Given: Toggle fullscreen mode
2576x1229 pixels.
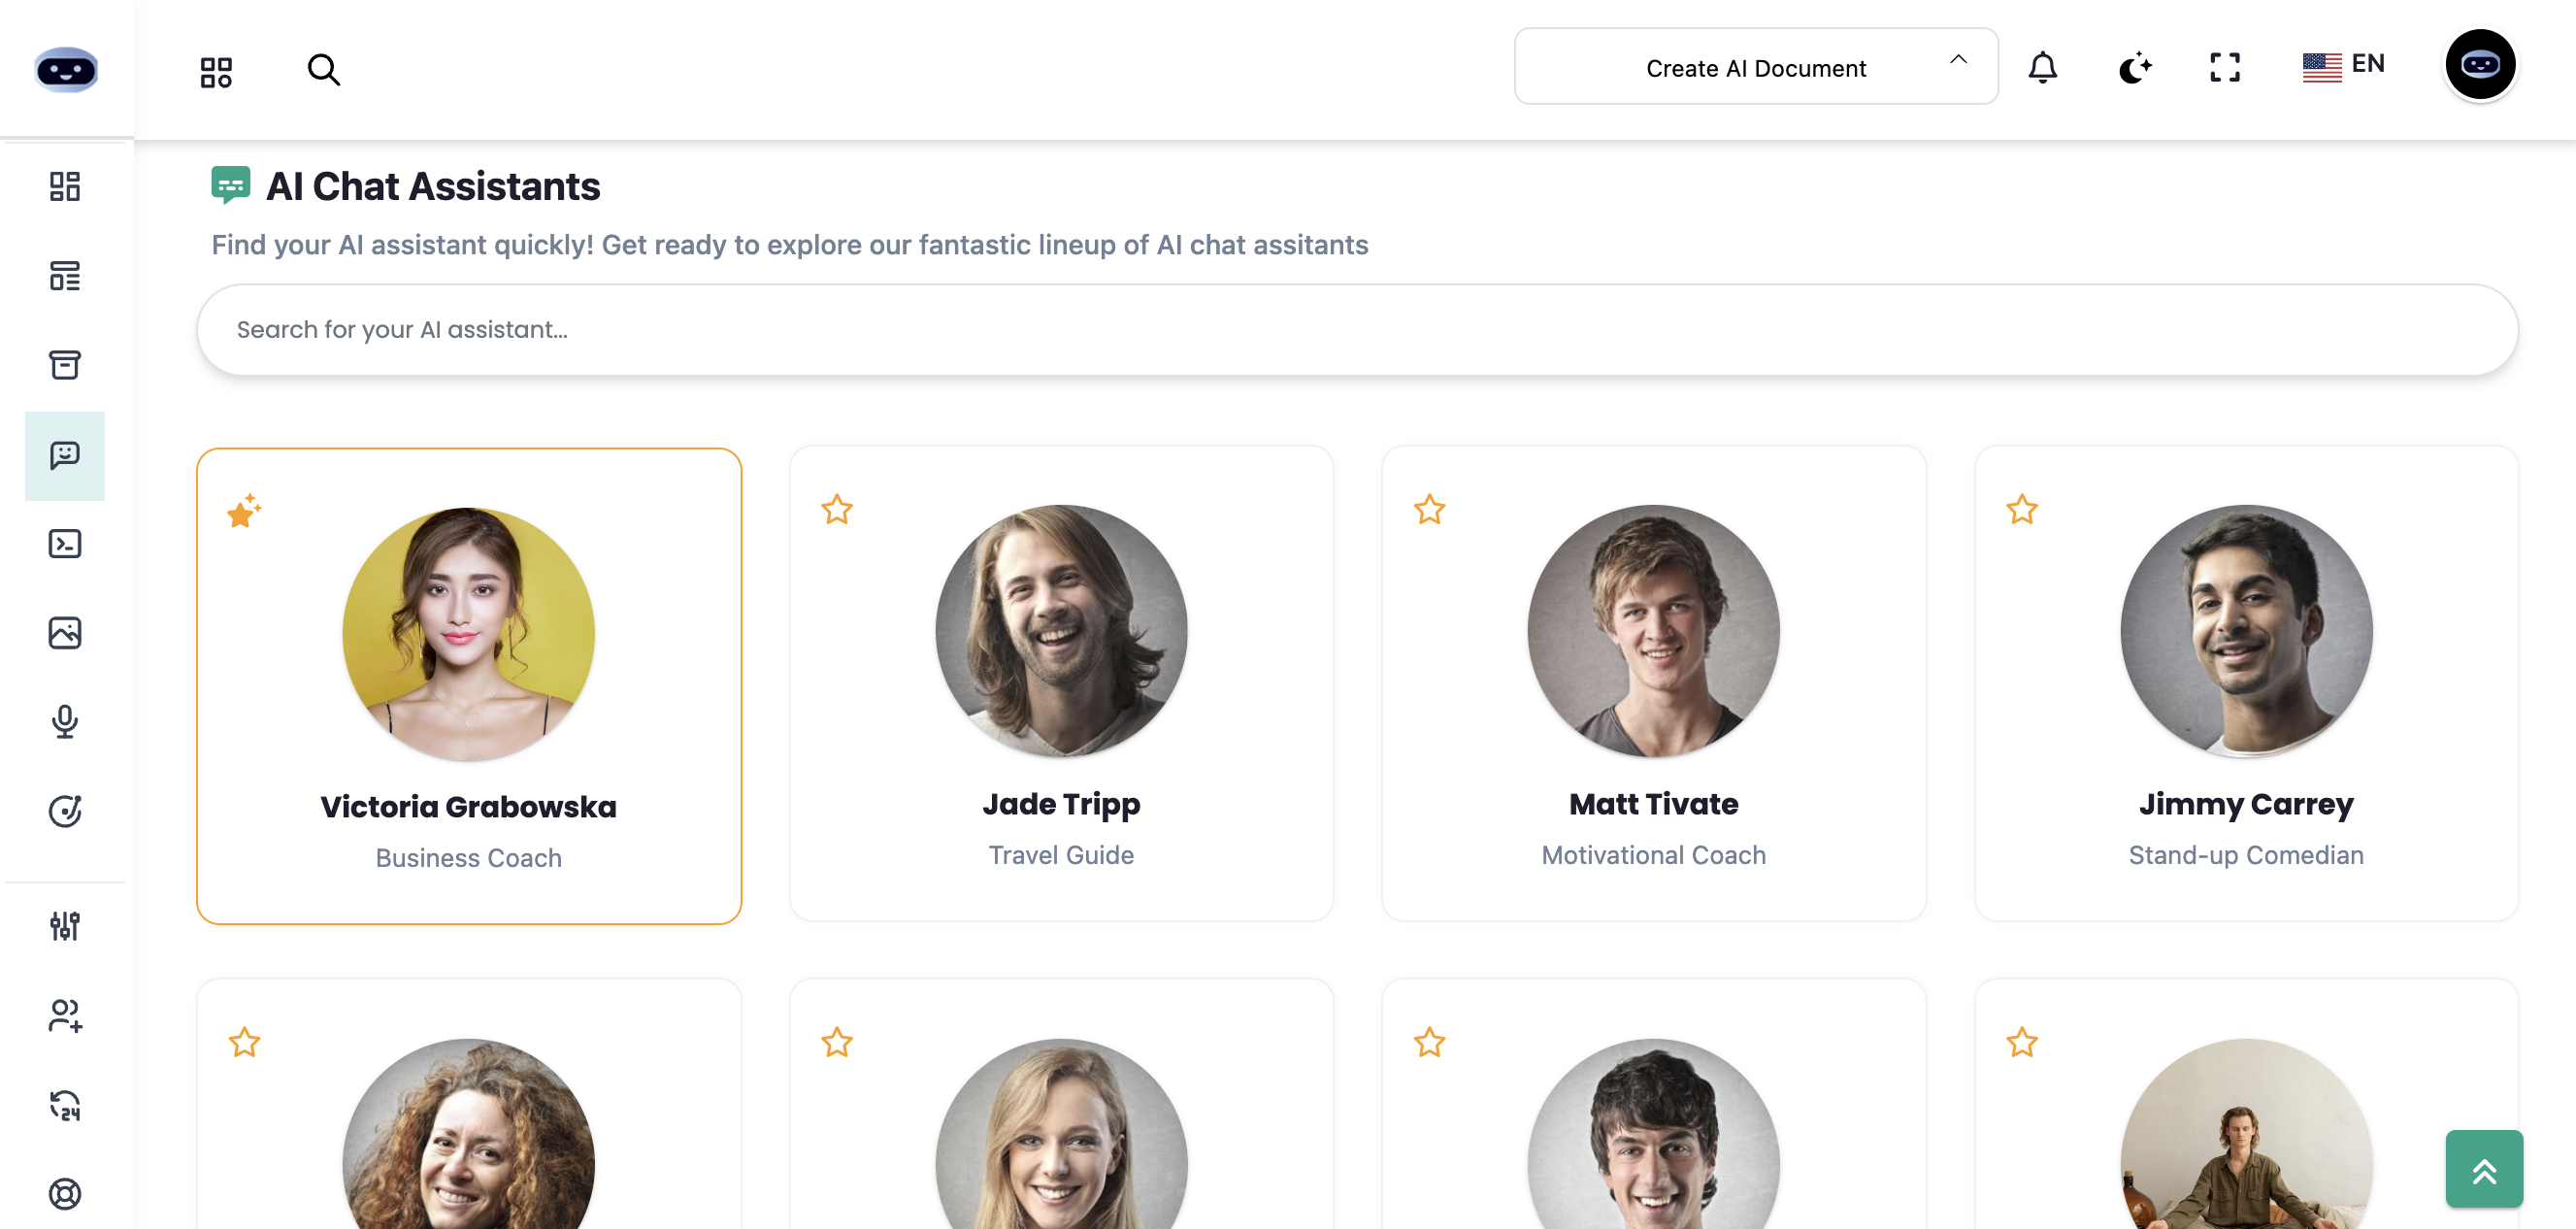Looking at the screenshot, I should click(x=2224, y=67).
